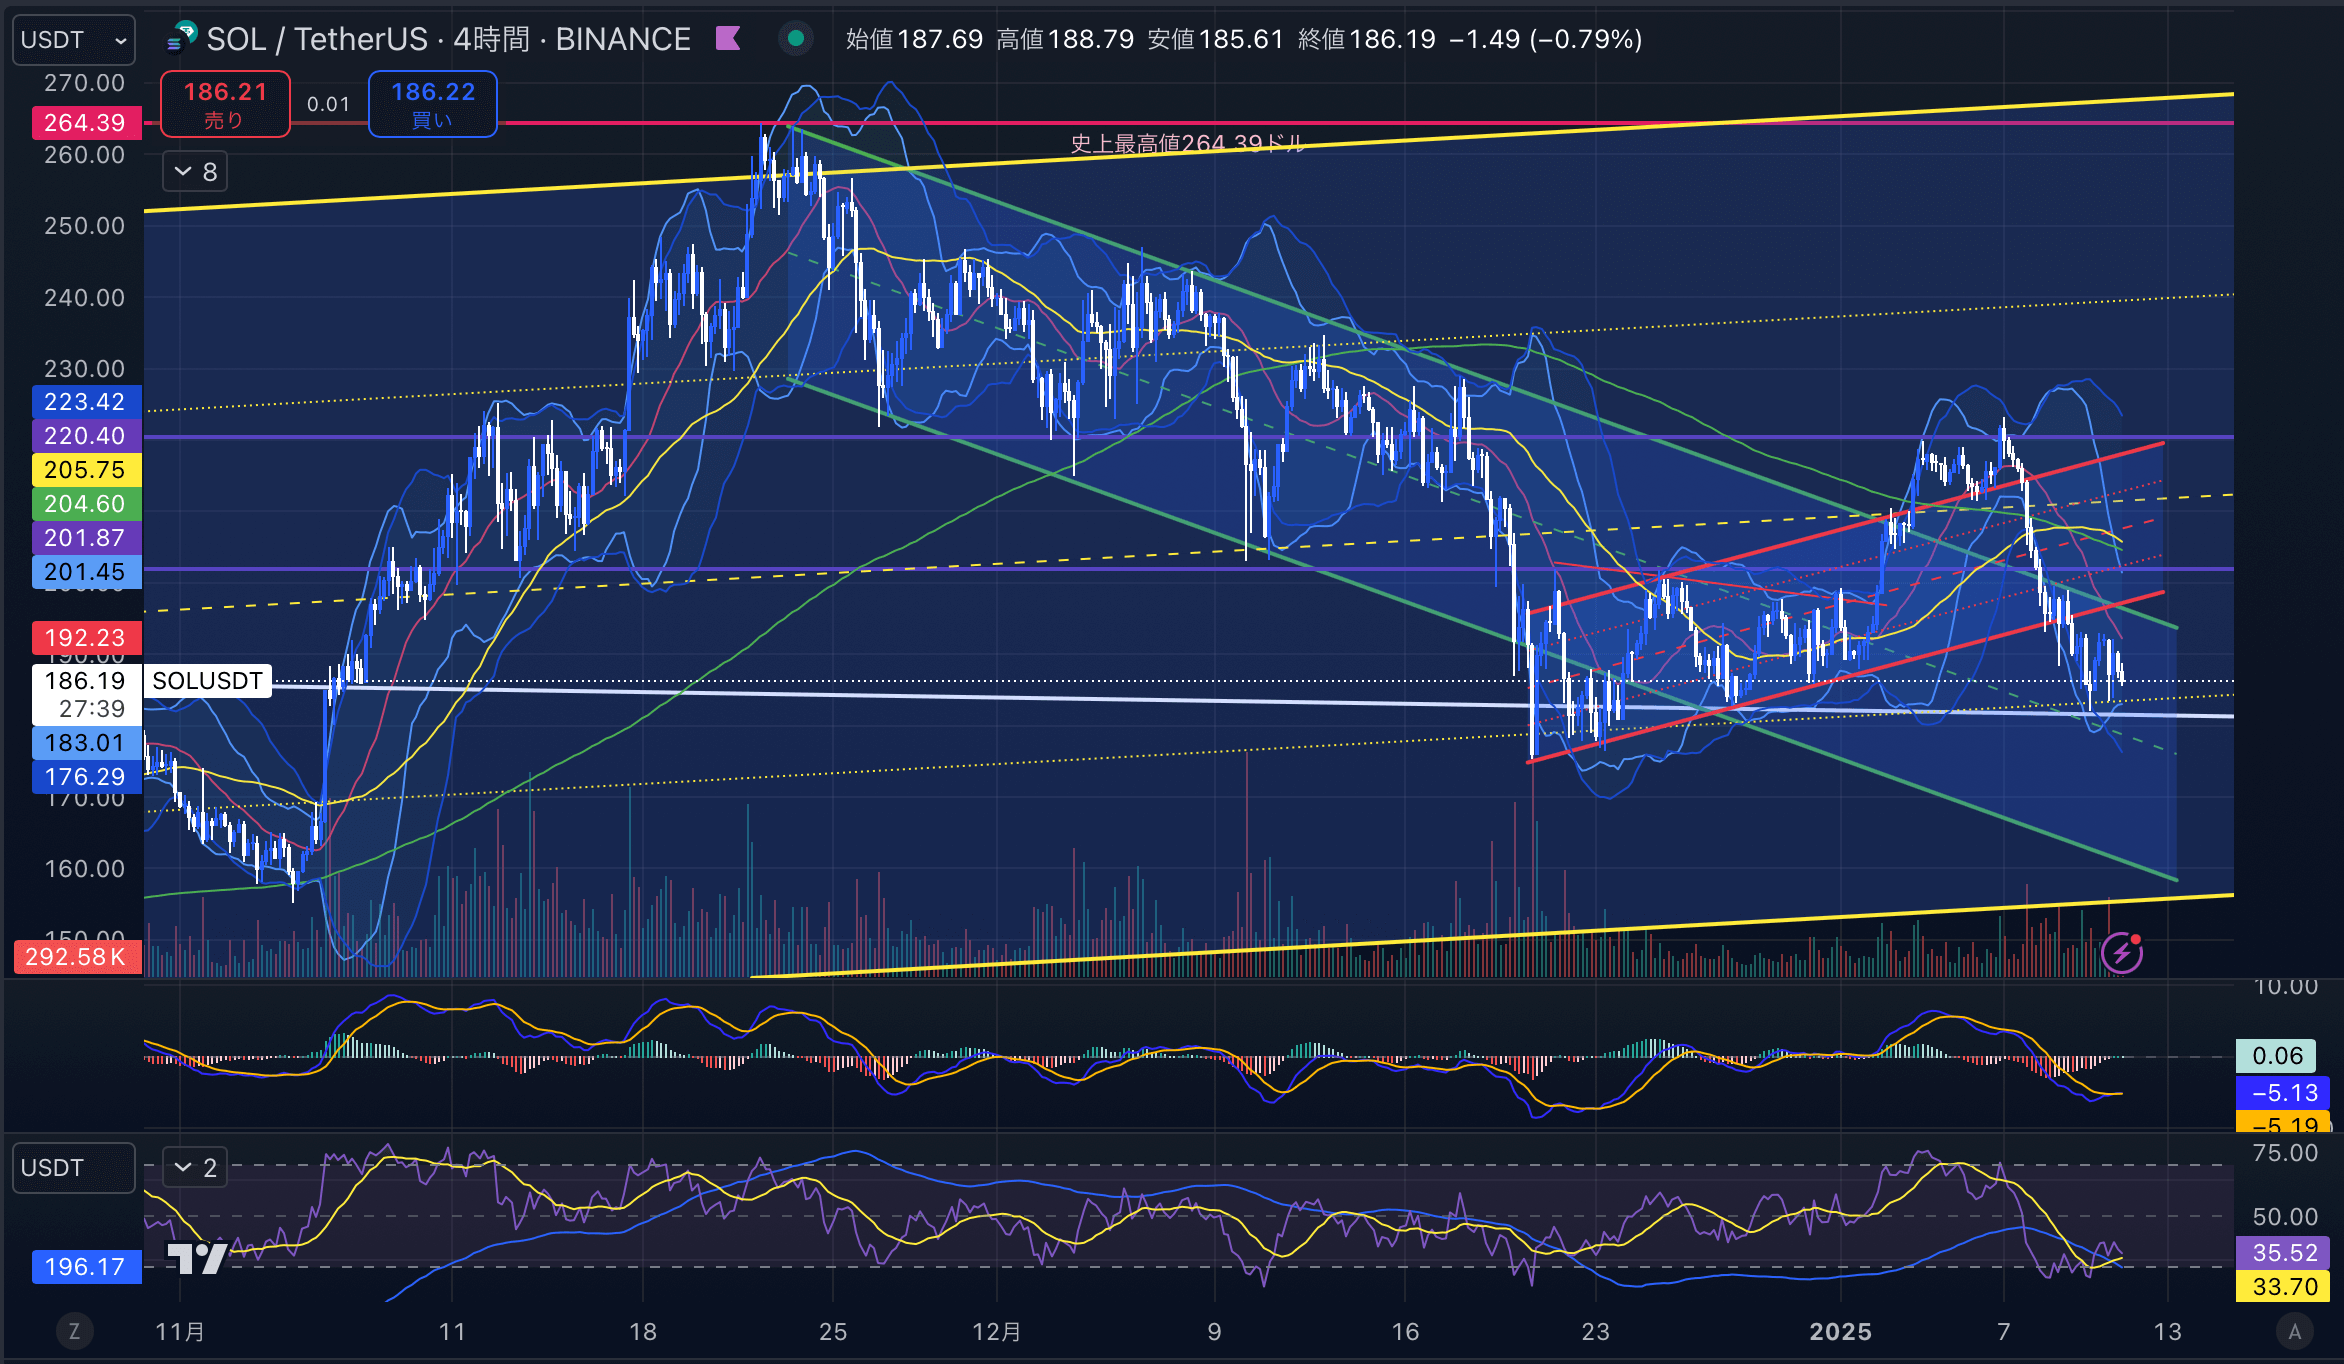
Task: Click the −5.13 MACD value label
Action: 2284,1093
